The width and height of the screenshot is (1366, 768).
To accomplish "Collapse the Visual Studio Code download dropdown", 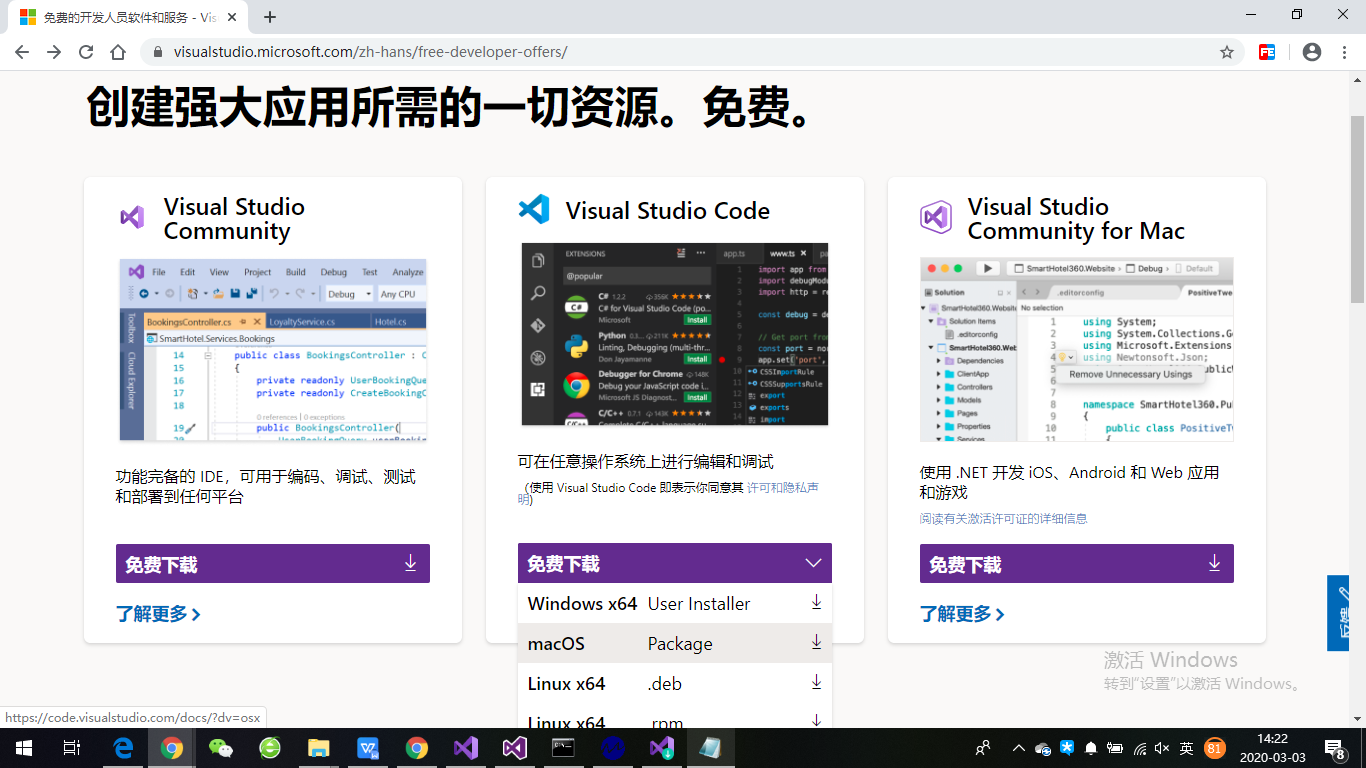I will coord(814,563).
